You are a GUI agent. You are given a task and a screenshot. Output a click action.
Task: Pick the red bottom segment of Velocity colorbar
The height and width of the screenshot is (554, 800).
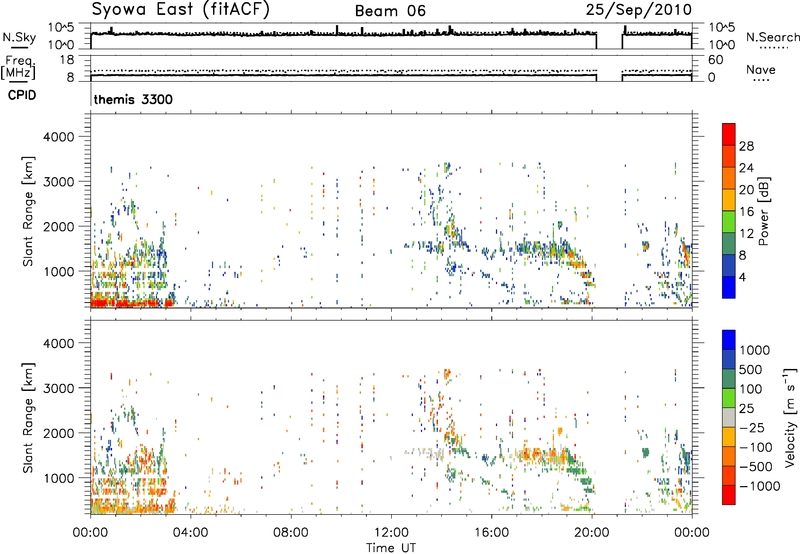pos(729,495)
